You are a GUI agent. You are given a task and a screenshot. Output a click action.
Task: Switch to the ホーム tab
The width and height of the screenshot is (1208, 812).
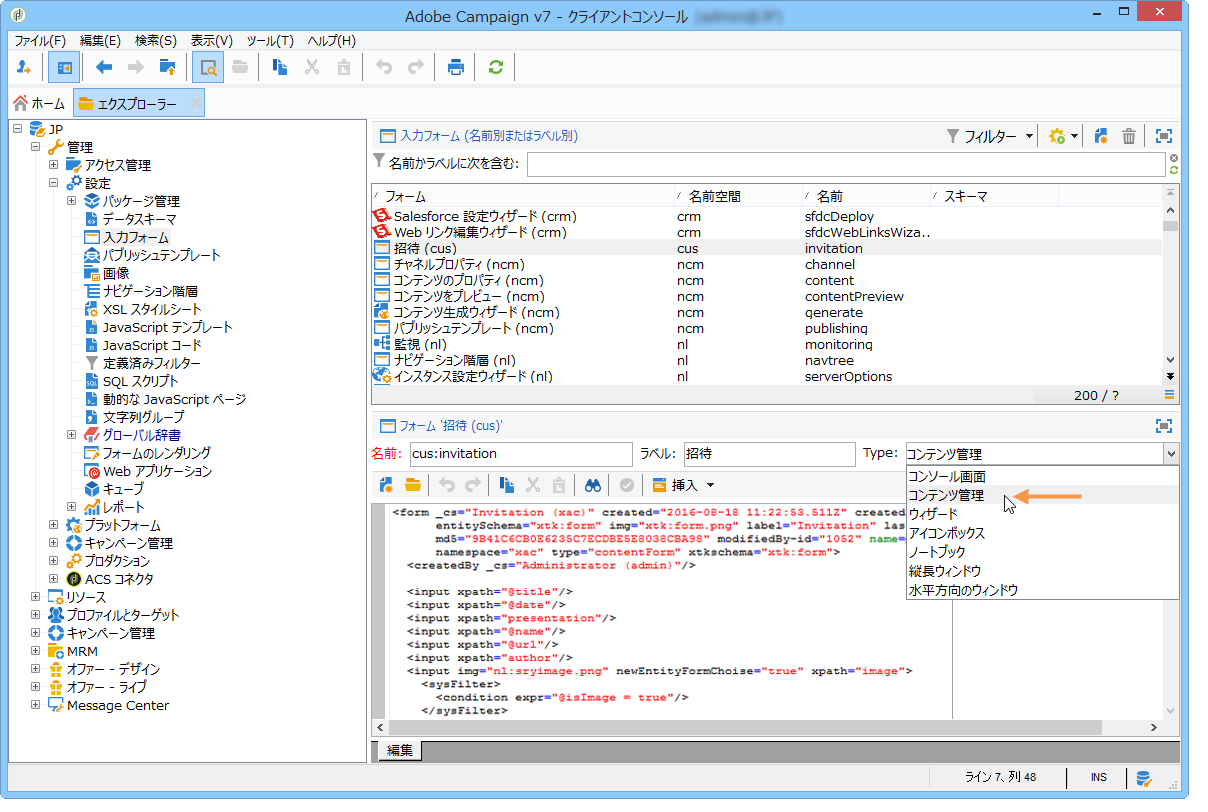click(x=39, y=103)
